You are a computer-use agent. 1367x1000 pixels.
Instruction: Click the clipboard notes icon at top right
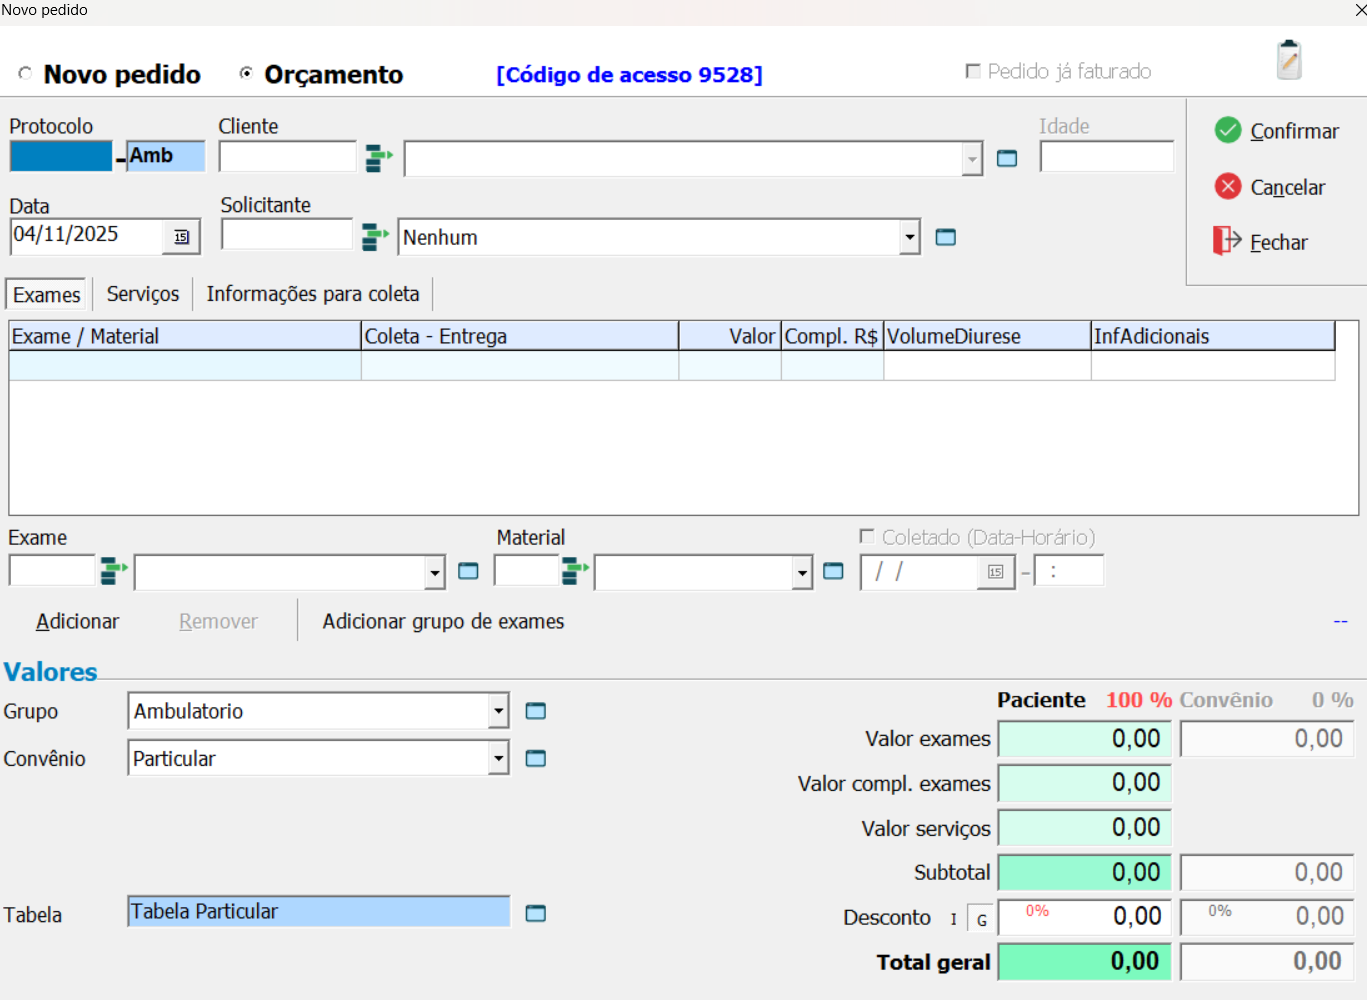tap(1289, 60)
